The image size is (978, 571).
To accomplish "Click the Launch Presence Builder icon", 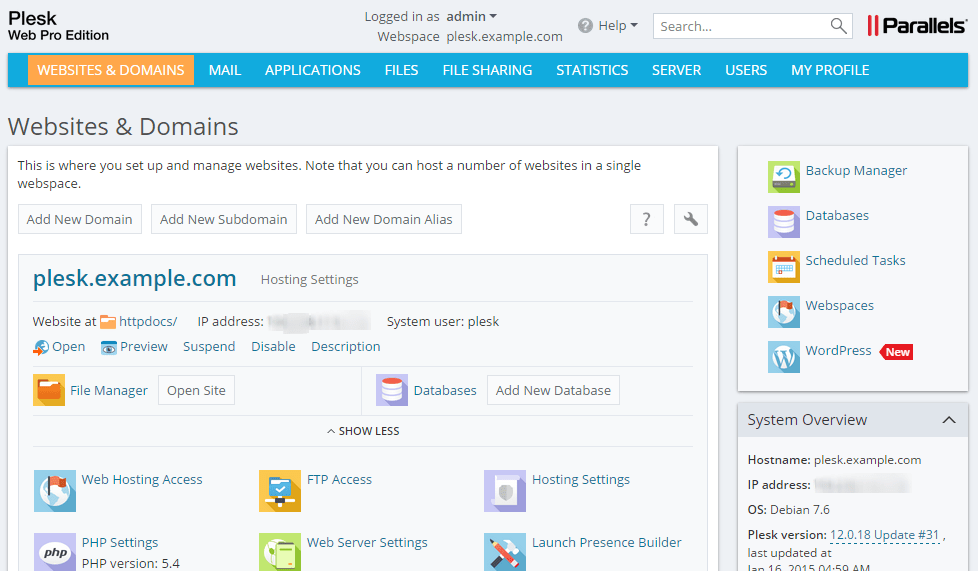I will (505, 552).
